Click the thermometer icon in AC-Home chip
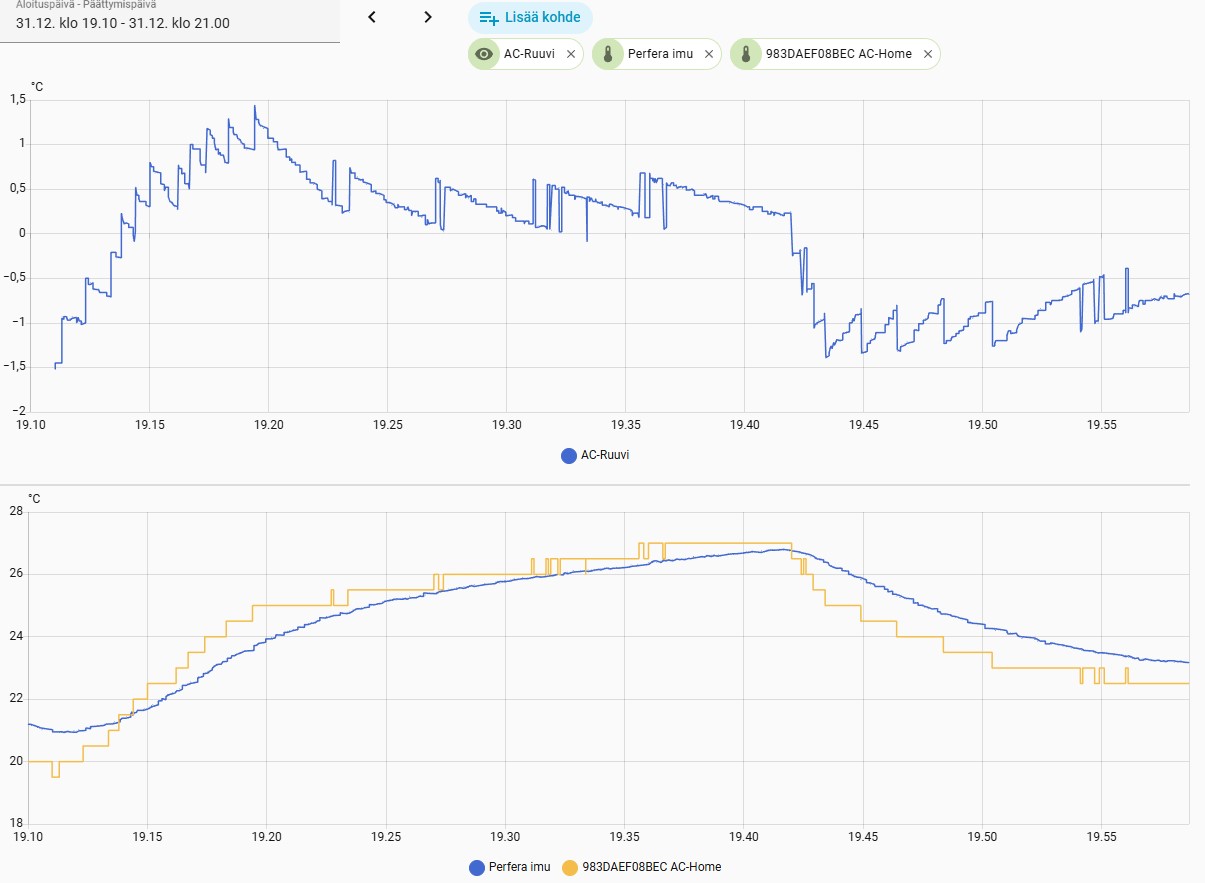Screen dimensions: 1205x883 (746, 54)
